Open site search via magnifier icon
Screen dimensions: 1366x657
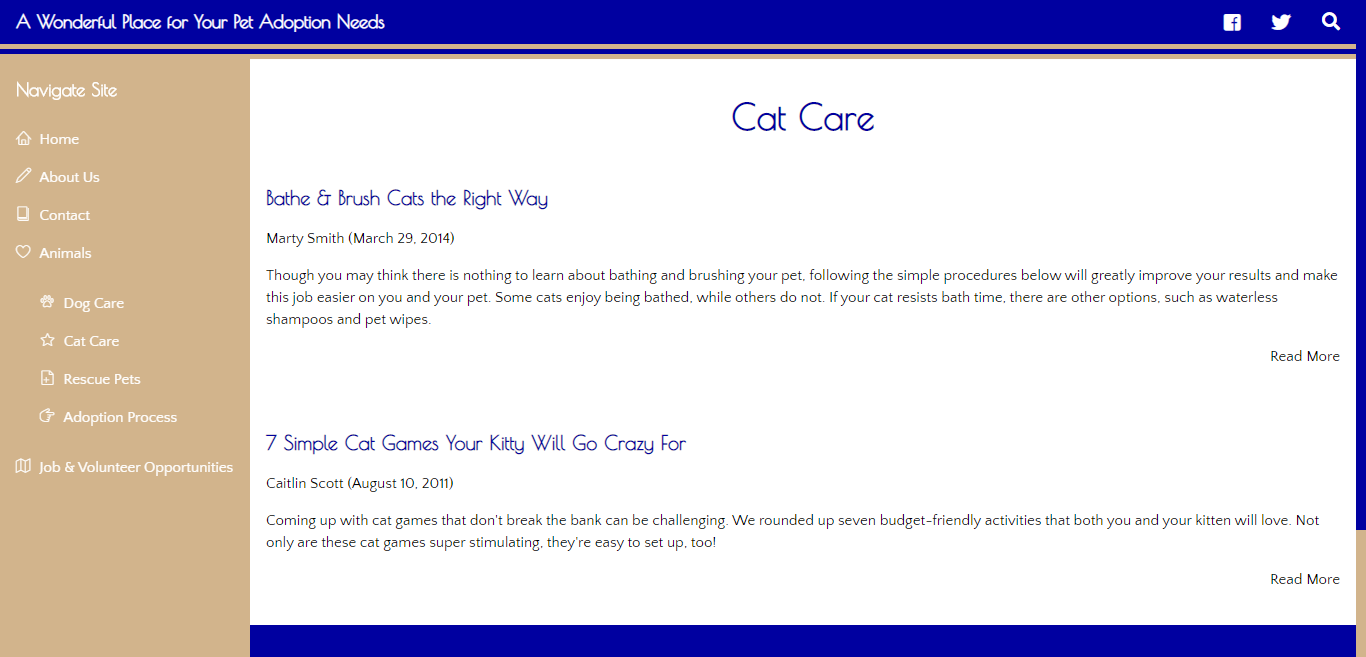pos(1330,21)
